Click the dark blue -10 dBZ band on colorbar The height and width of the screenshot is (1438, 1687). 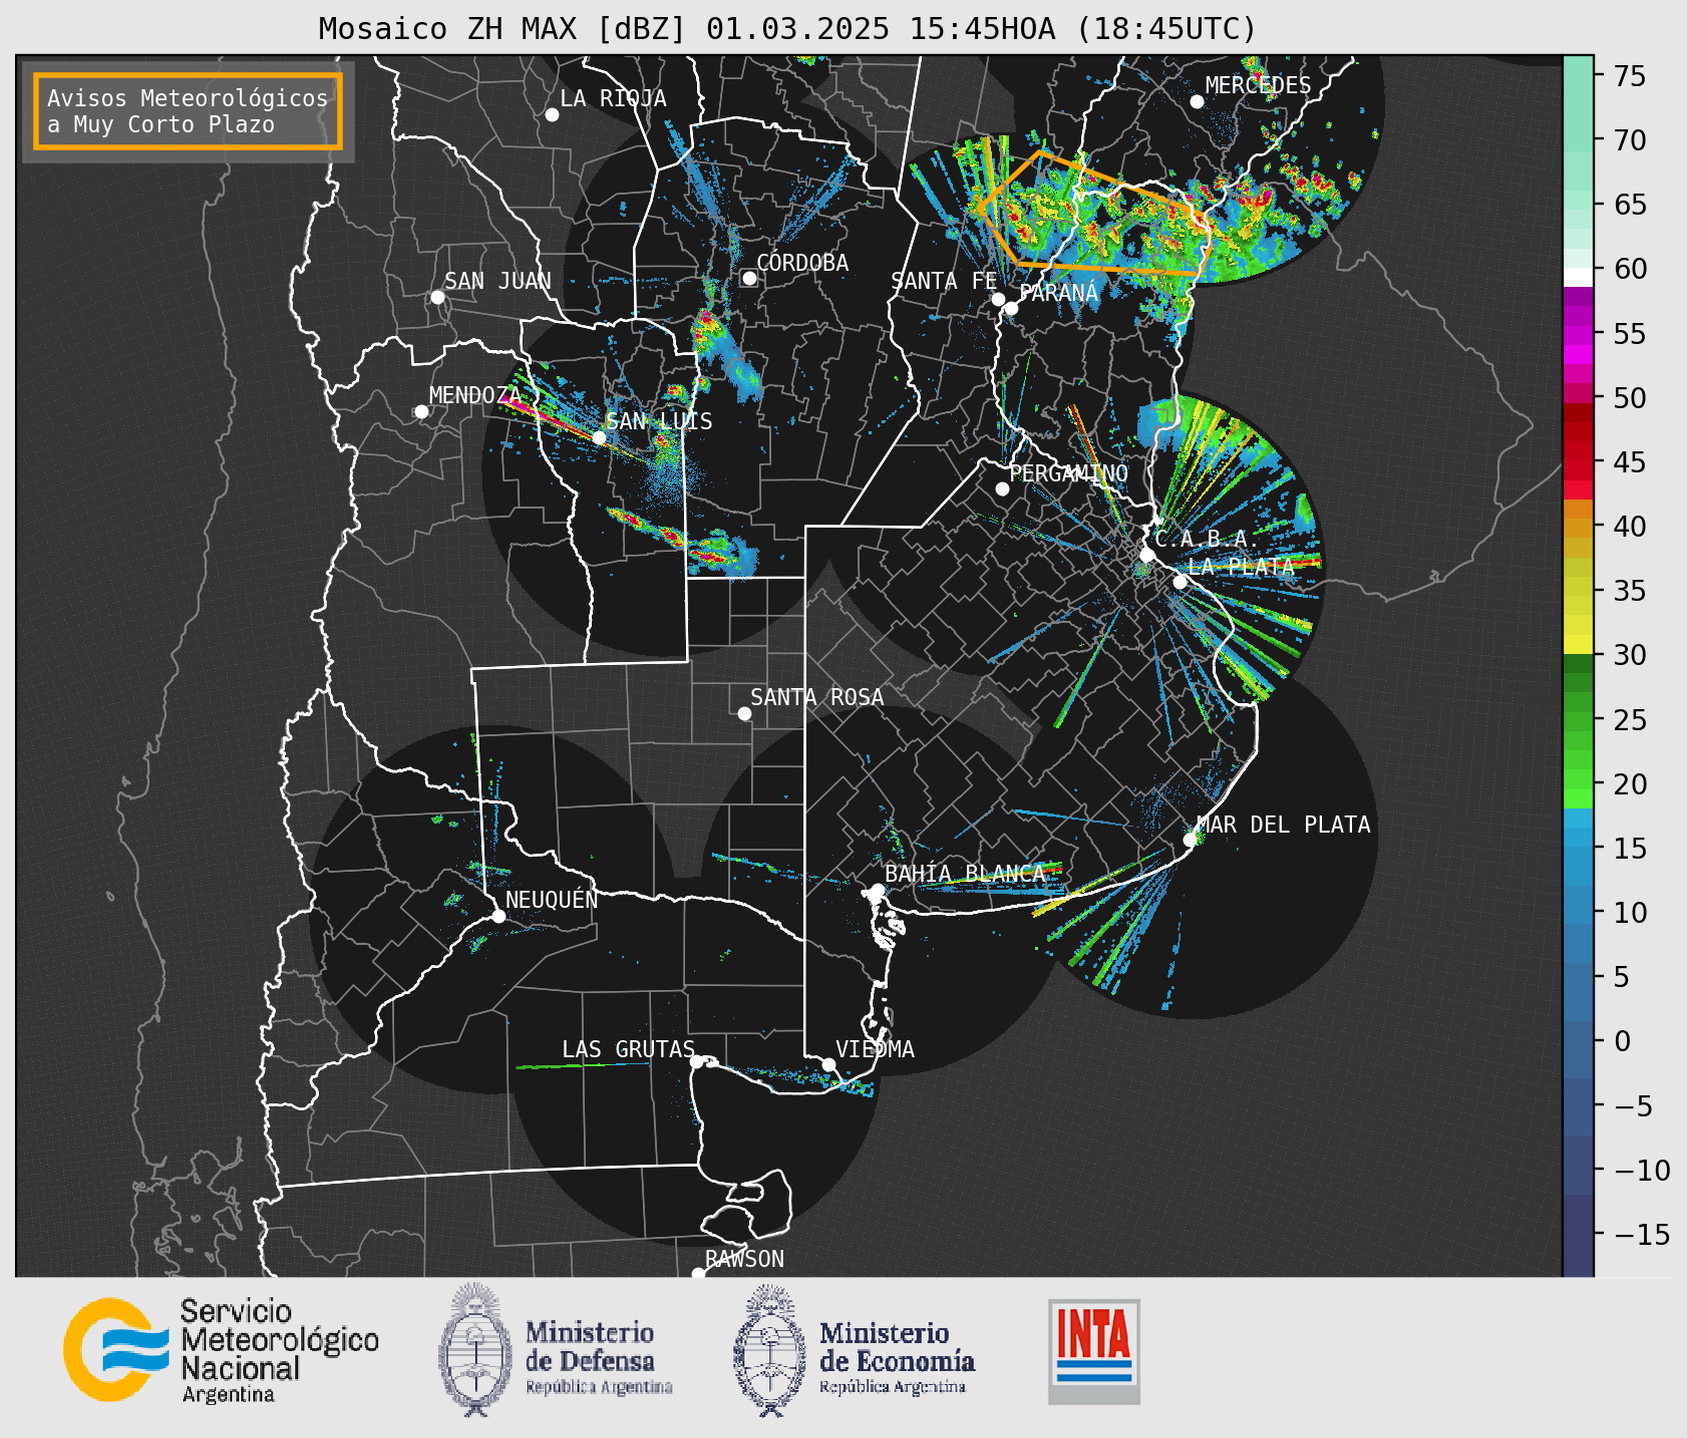click(1578, 1170)
